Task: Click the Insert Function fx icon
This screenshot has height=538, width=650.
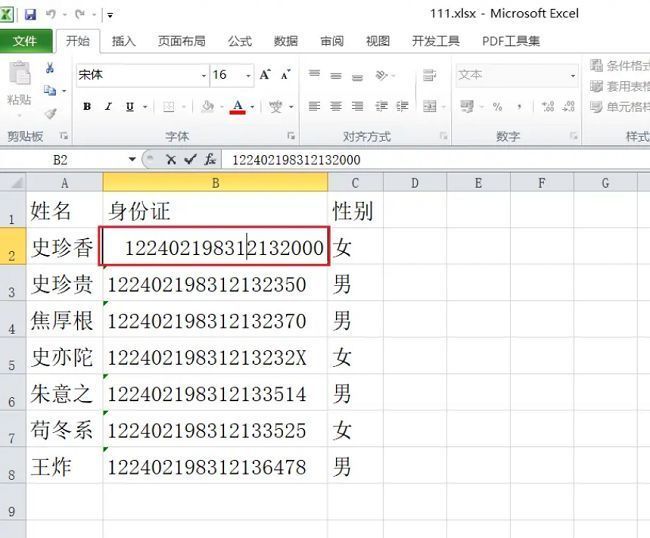Action: pyautogui.click(x=210, y=159)
